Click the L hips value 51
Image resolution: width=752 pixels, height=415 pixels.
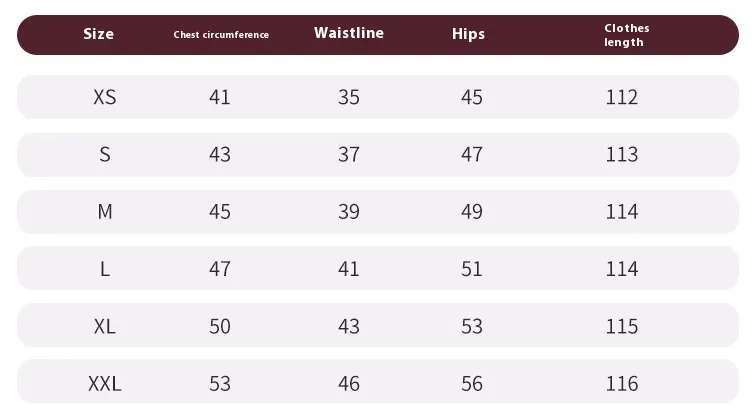pos(471,269)
